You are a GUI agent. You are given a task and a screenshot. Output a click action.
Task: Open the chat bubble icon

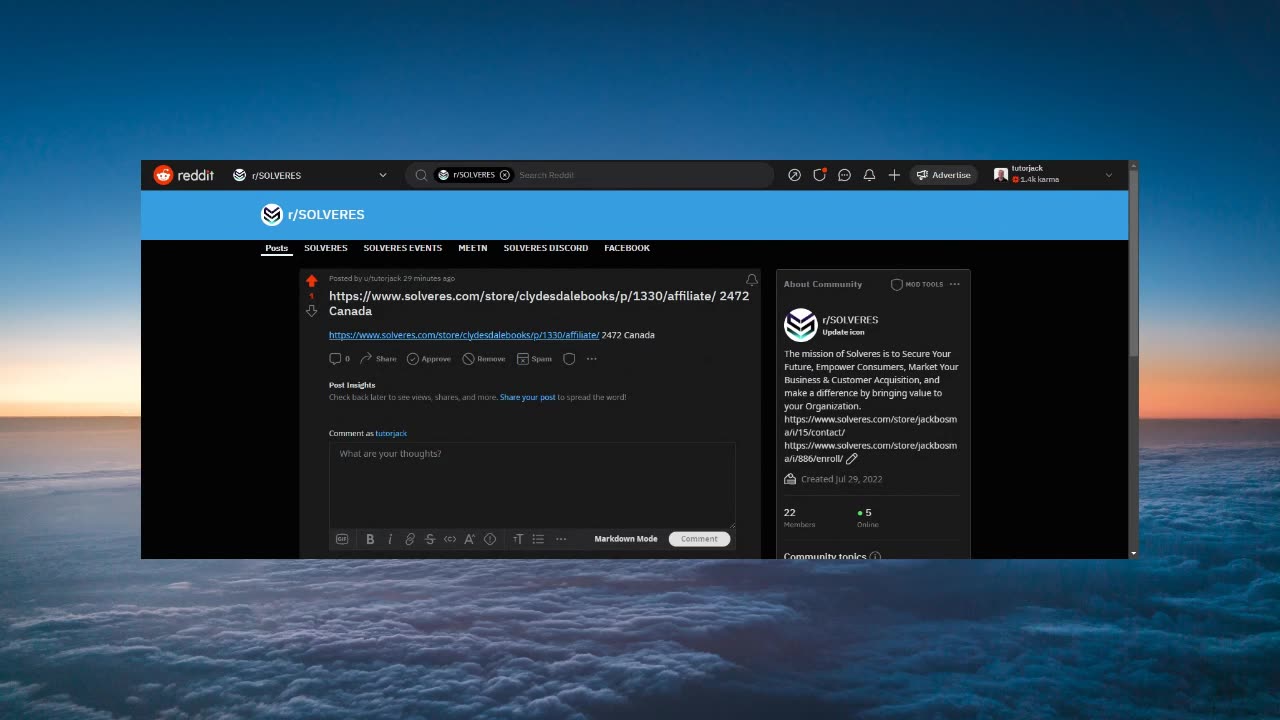[844, 175]
